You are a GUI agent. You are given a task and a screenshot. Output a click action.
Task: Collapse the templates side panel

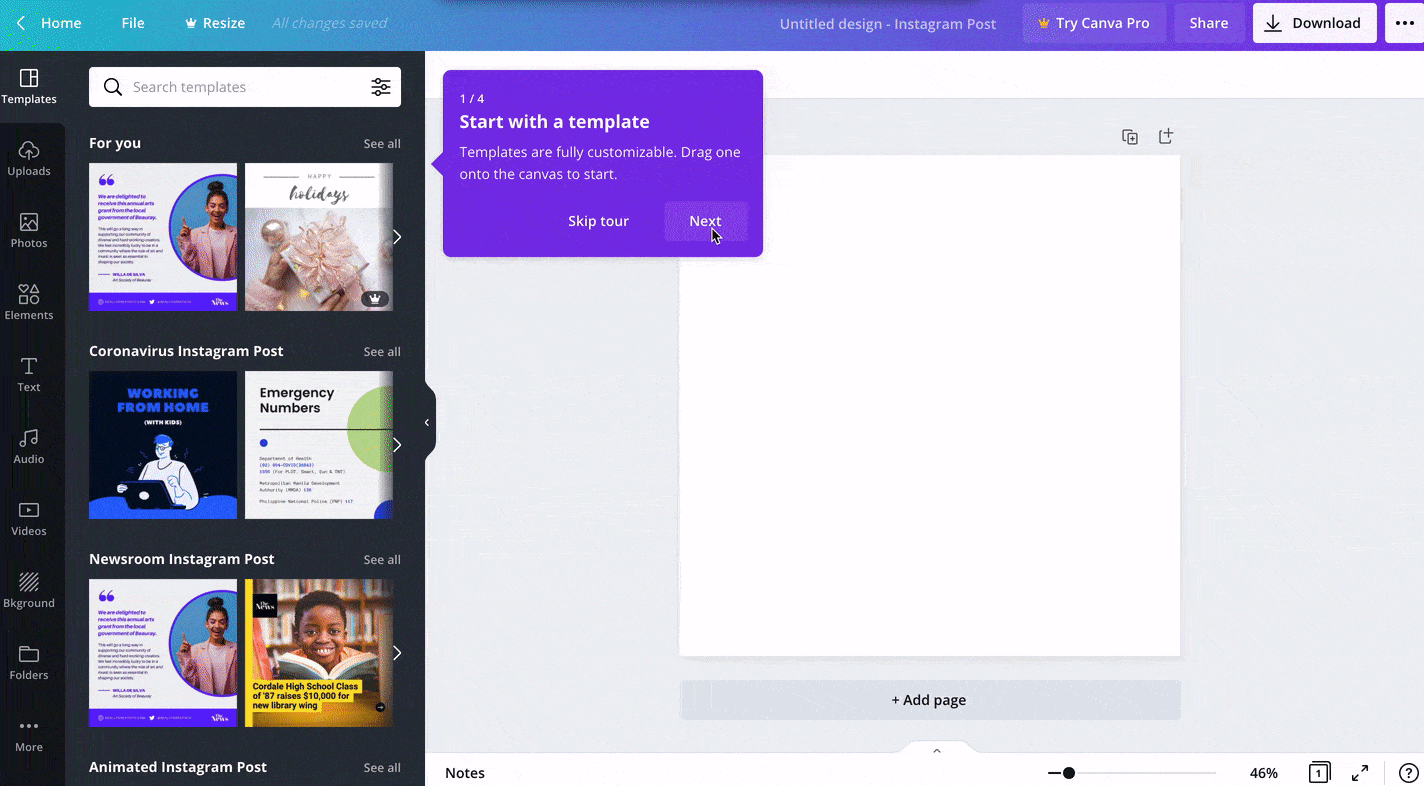426,421
